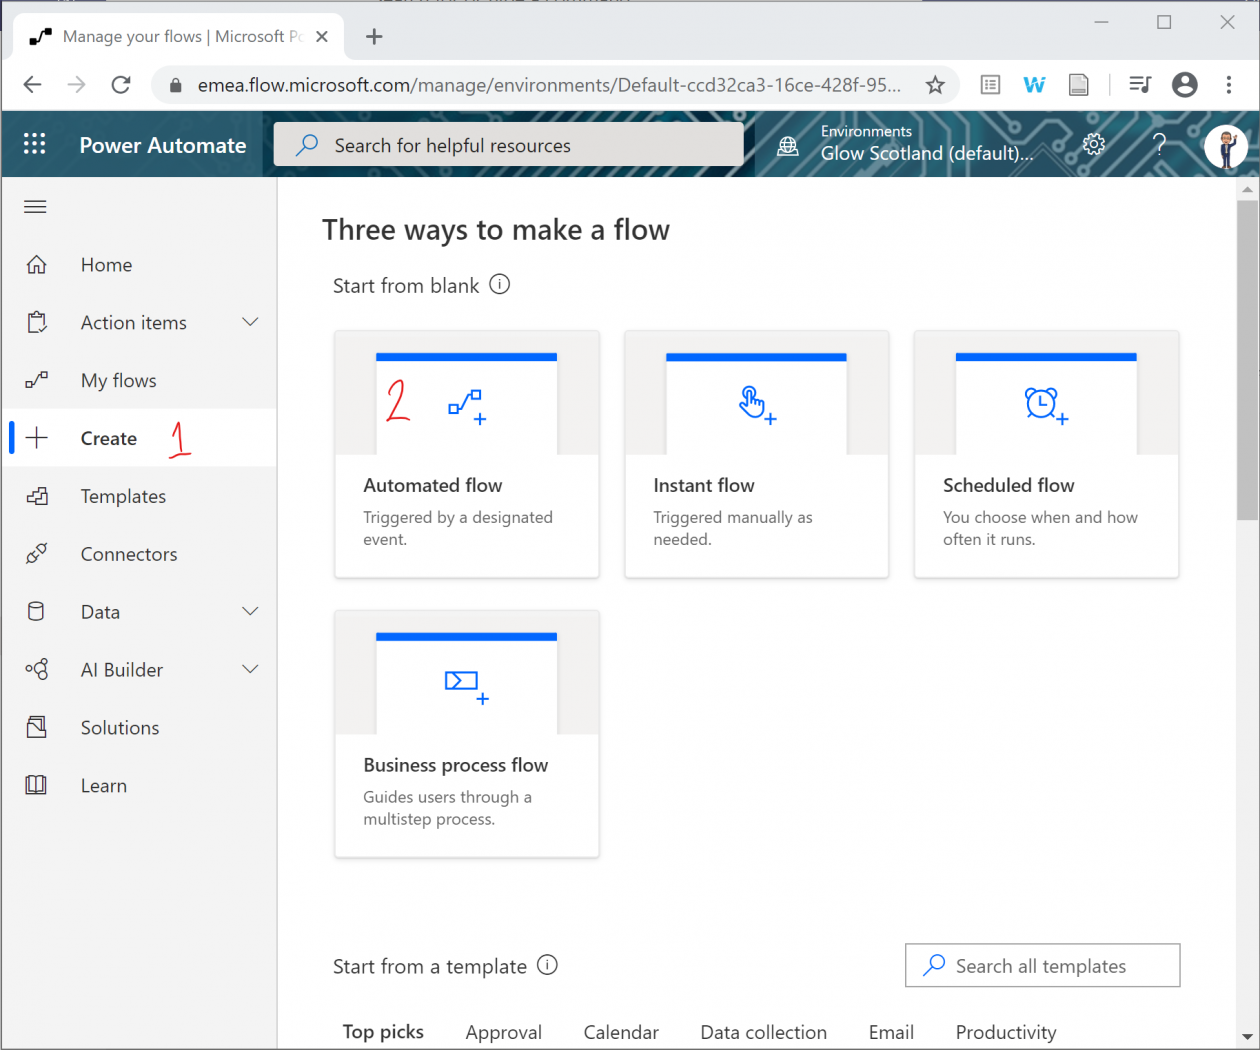Image resolution: width=1260 pixels, height=1050 pixels.
Task: Reload the page in the browser
Action: click(121, 85)
